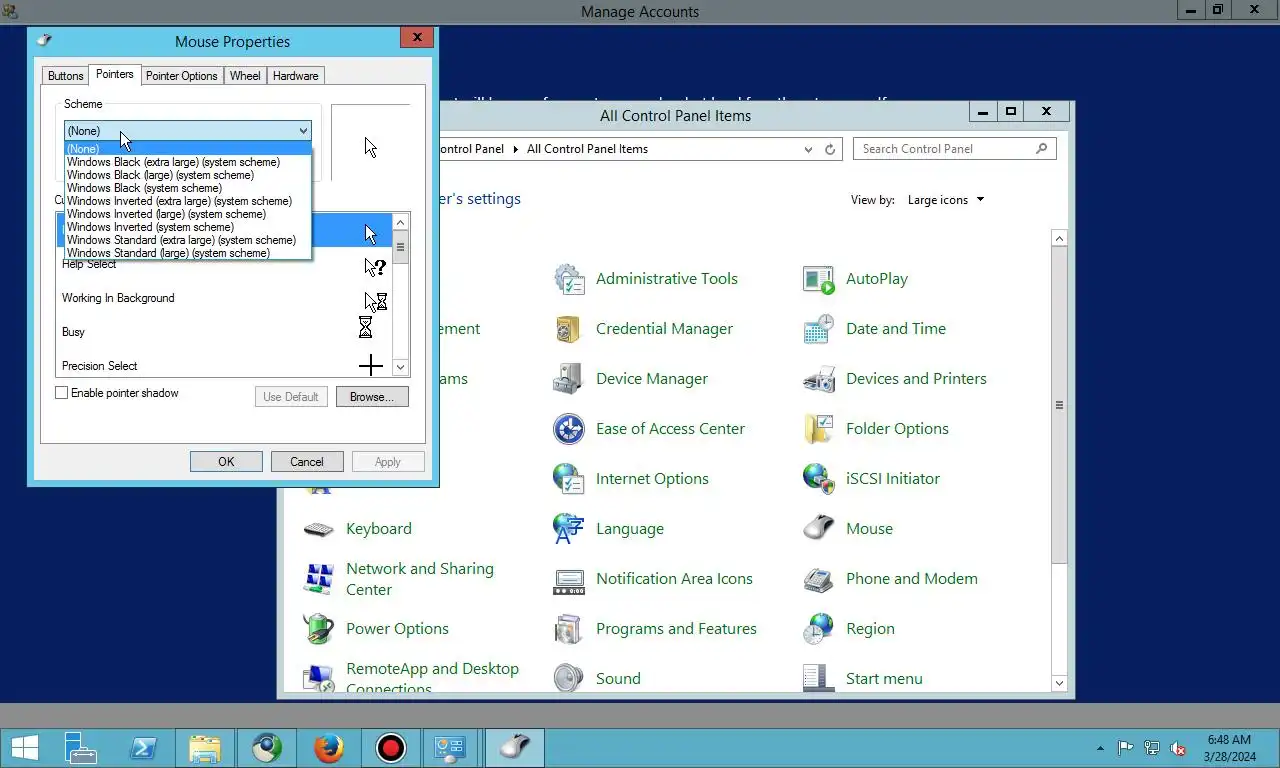1280x768 pixels.
Task: Open Network and Sharing Center icon
Action: tap(319, 579)
